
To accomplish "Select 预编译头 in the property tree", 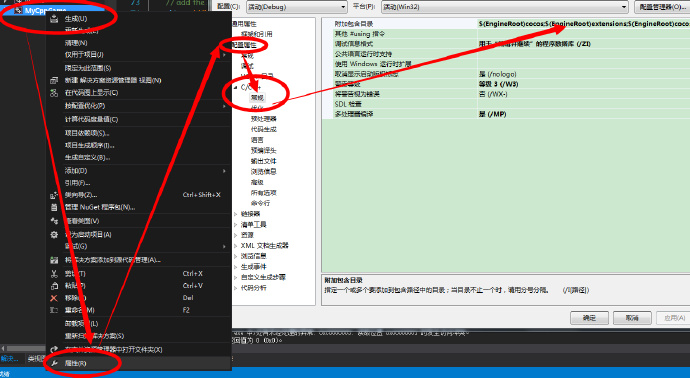I will pos(264,150).
